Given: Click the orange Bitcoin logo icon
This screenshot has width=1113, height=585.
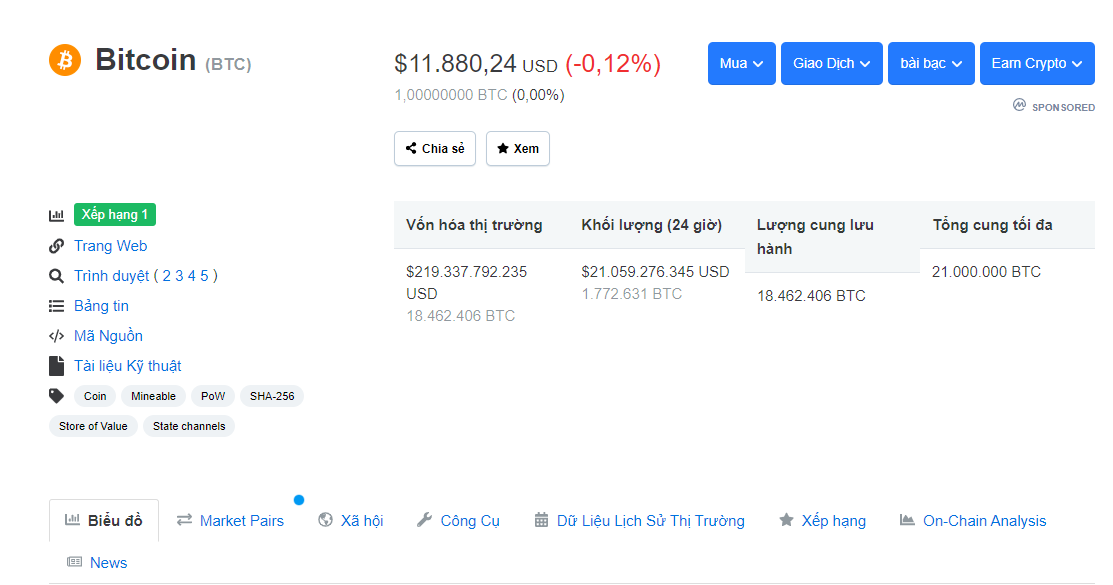Looking at the screenshot, I should coord(65,60).
